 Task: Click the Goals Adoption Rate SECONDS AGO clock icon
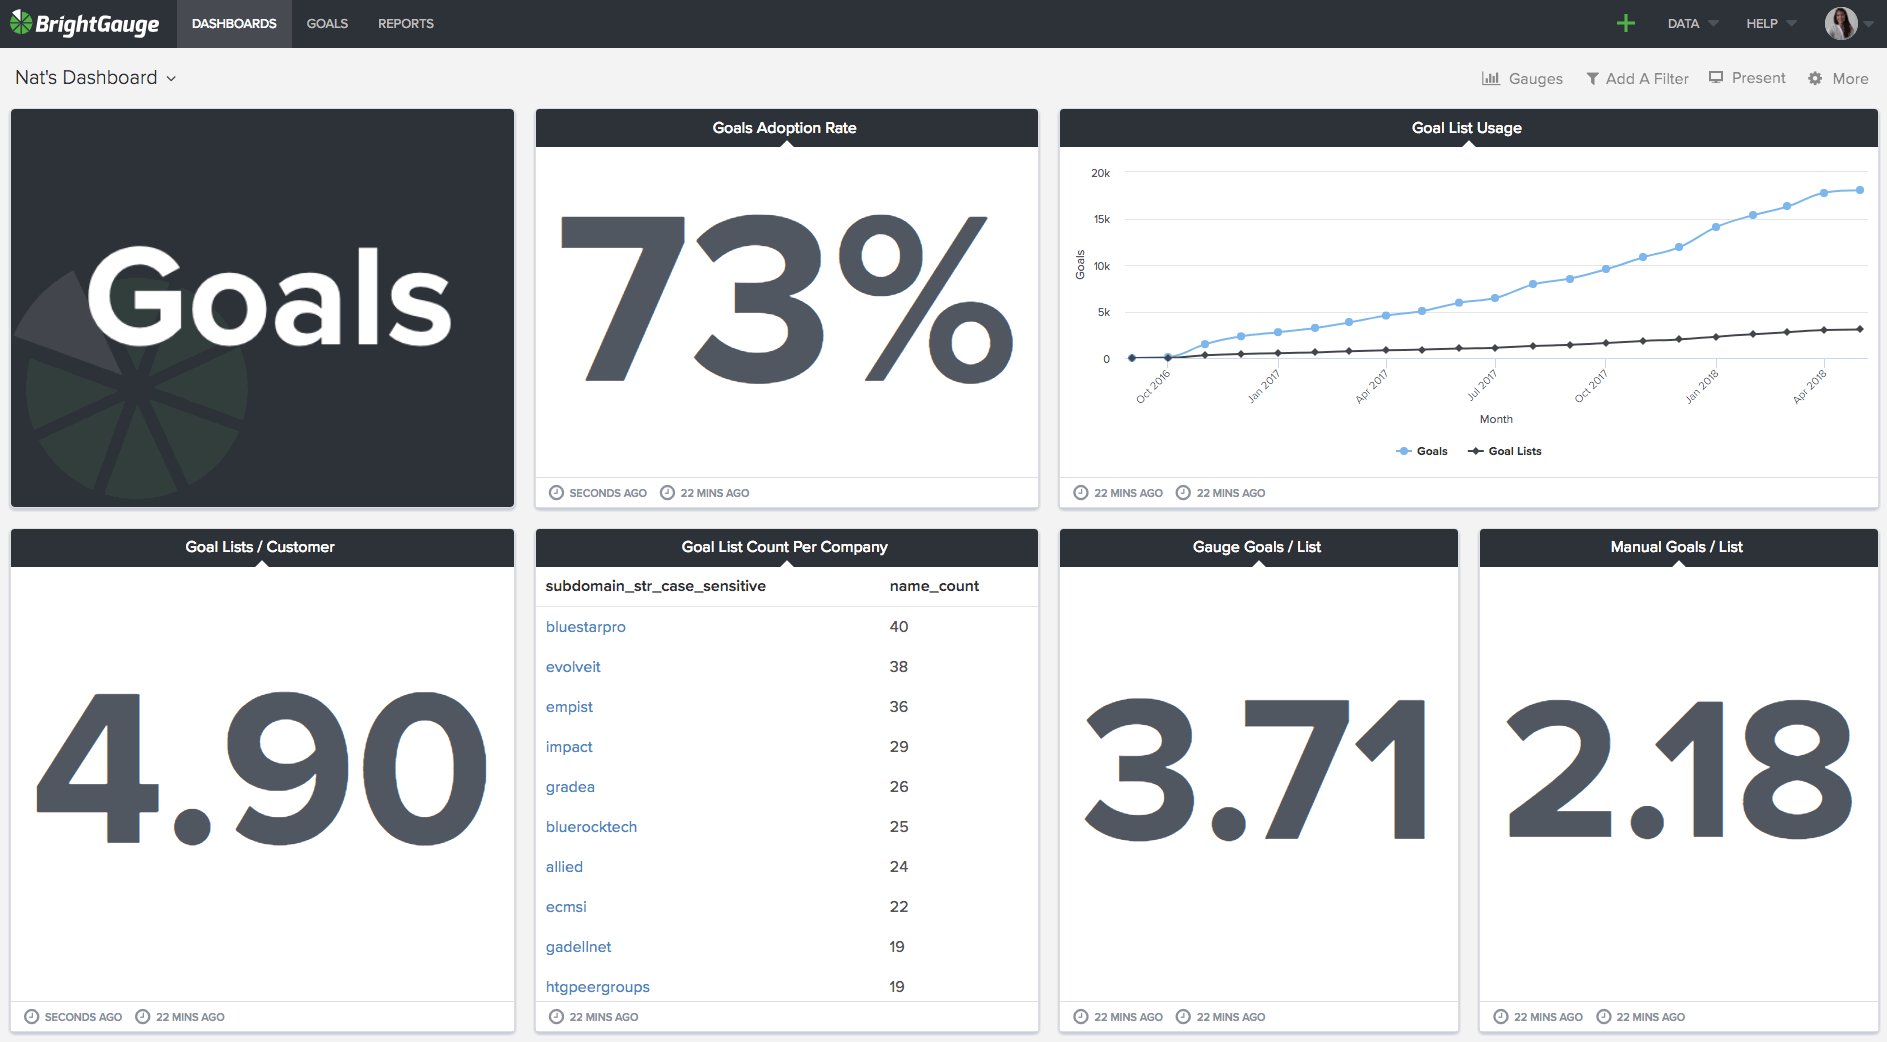tap(557, 492)
